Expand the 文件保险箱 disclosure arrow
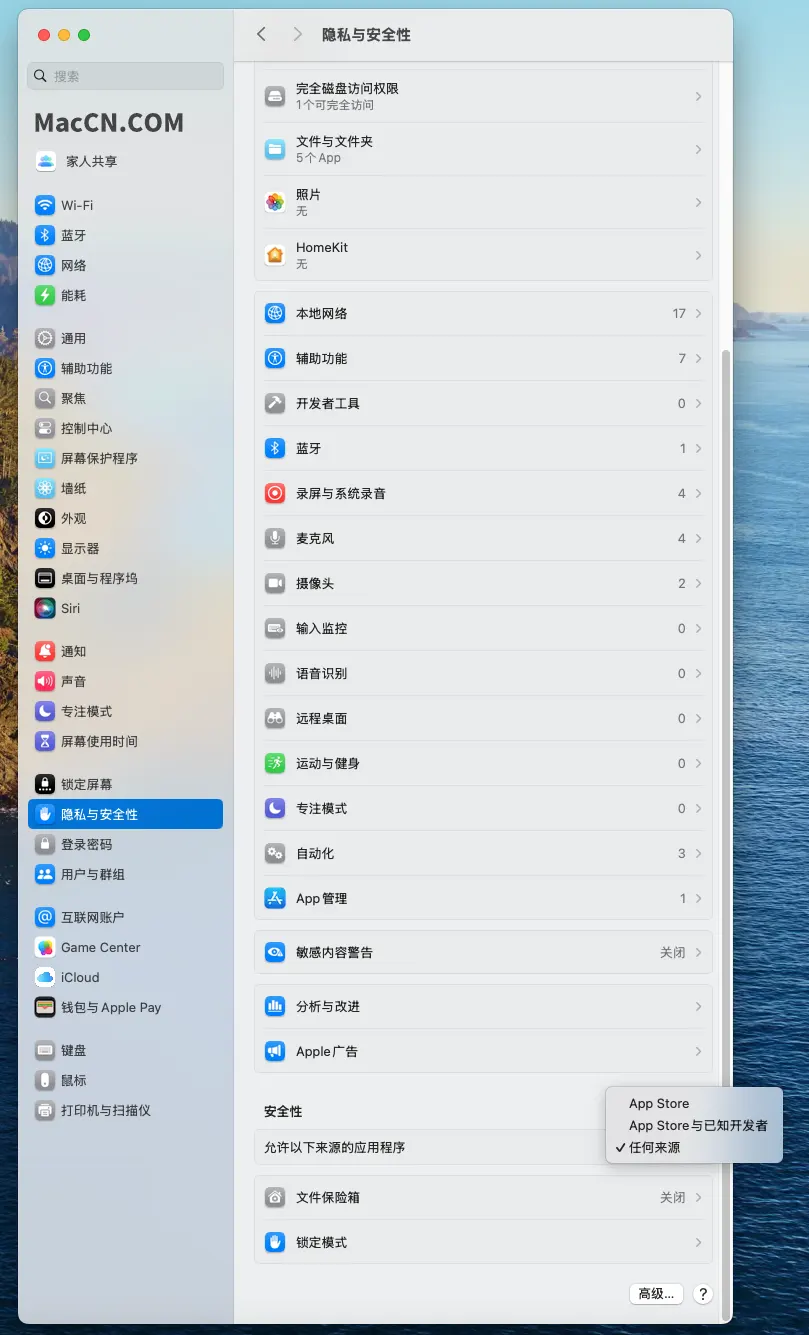809x1335 pixels. click(x=697, y=1197)
